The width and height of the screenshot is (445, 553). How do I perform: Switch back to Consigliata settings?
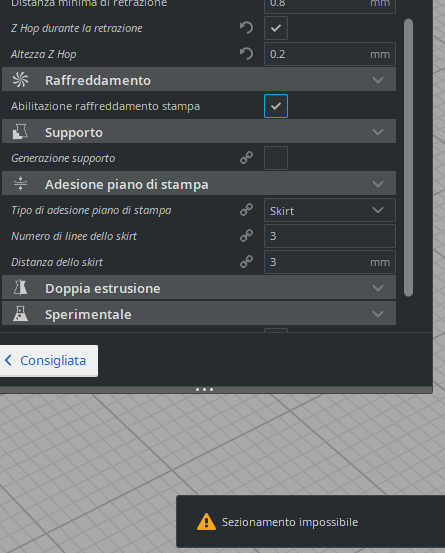48,361
